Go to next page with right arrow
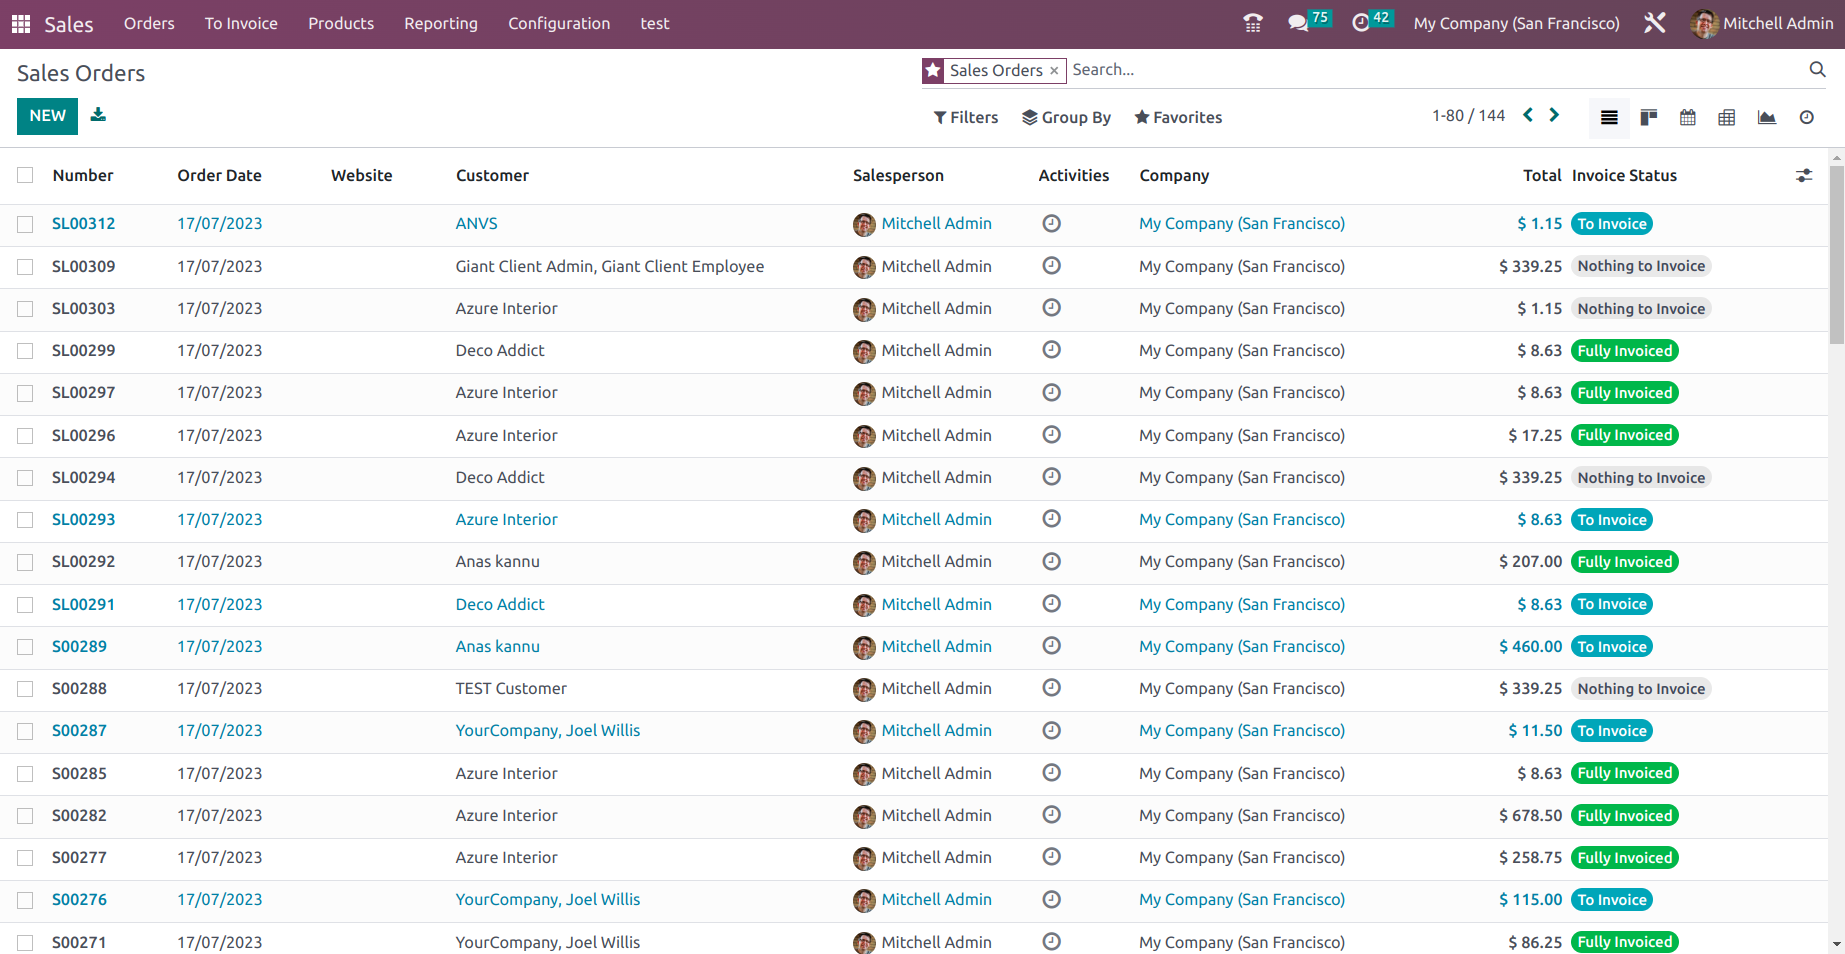 (1554, 115)
